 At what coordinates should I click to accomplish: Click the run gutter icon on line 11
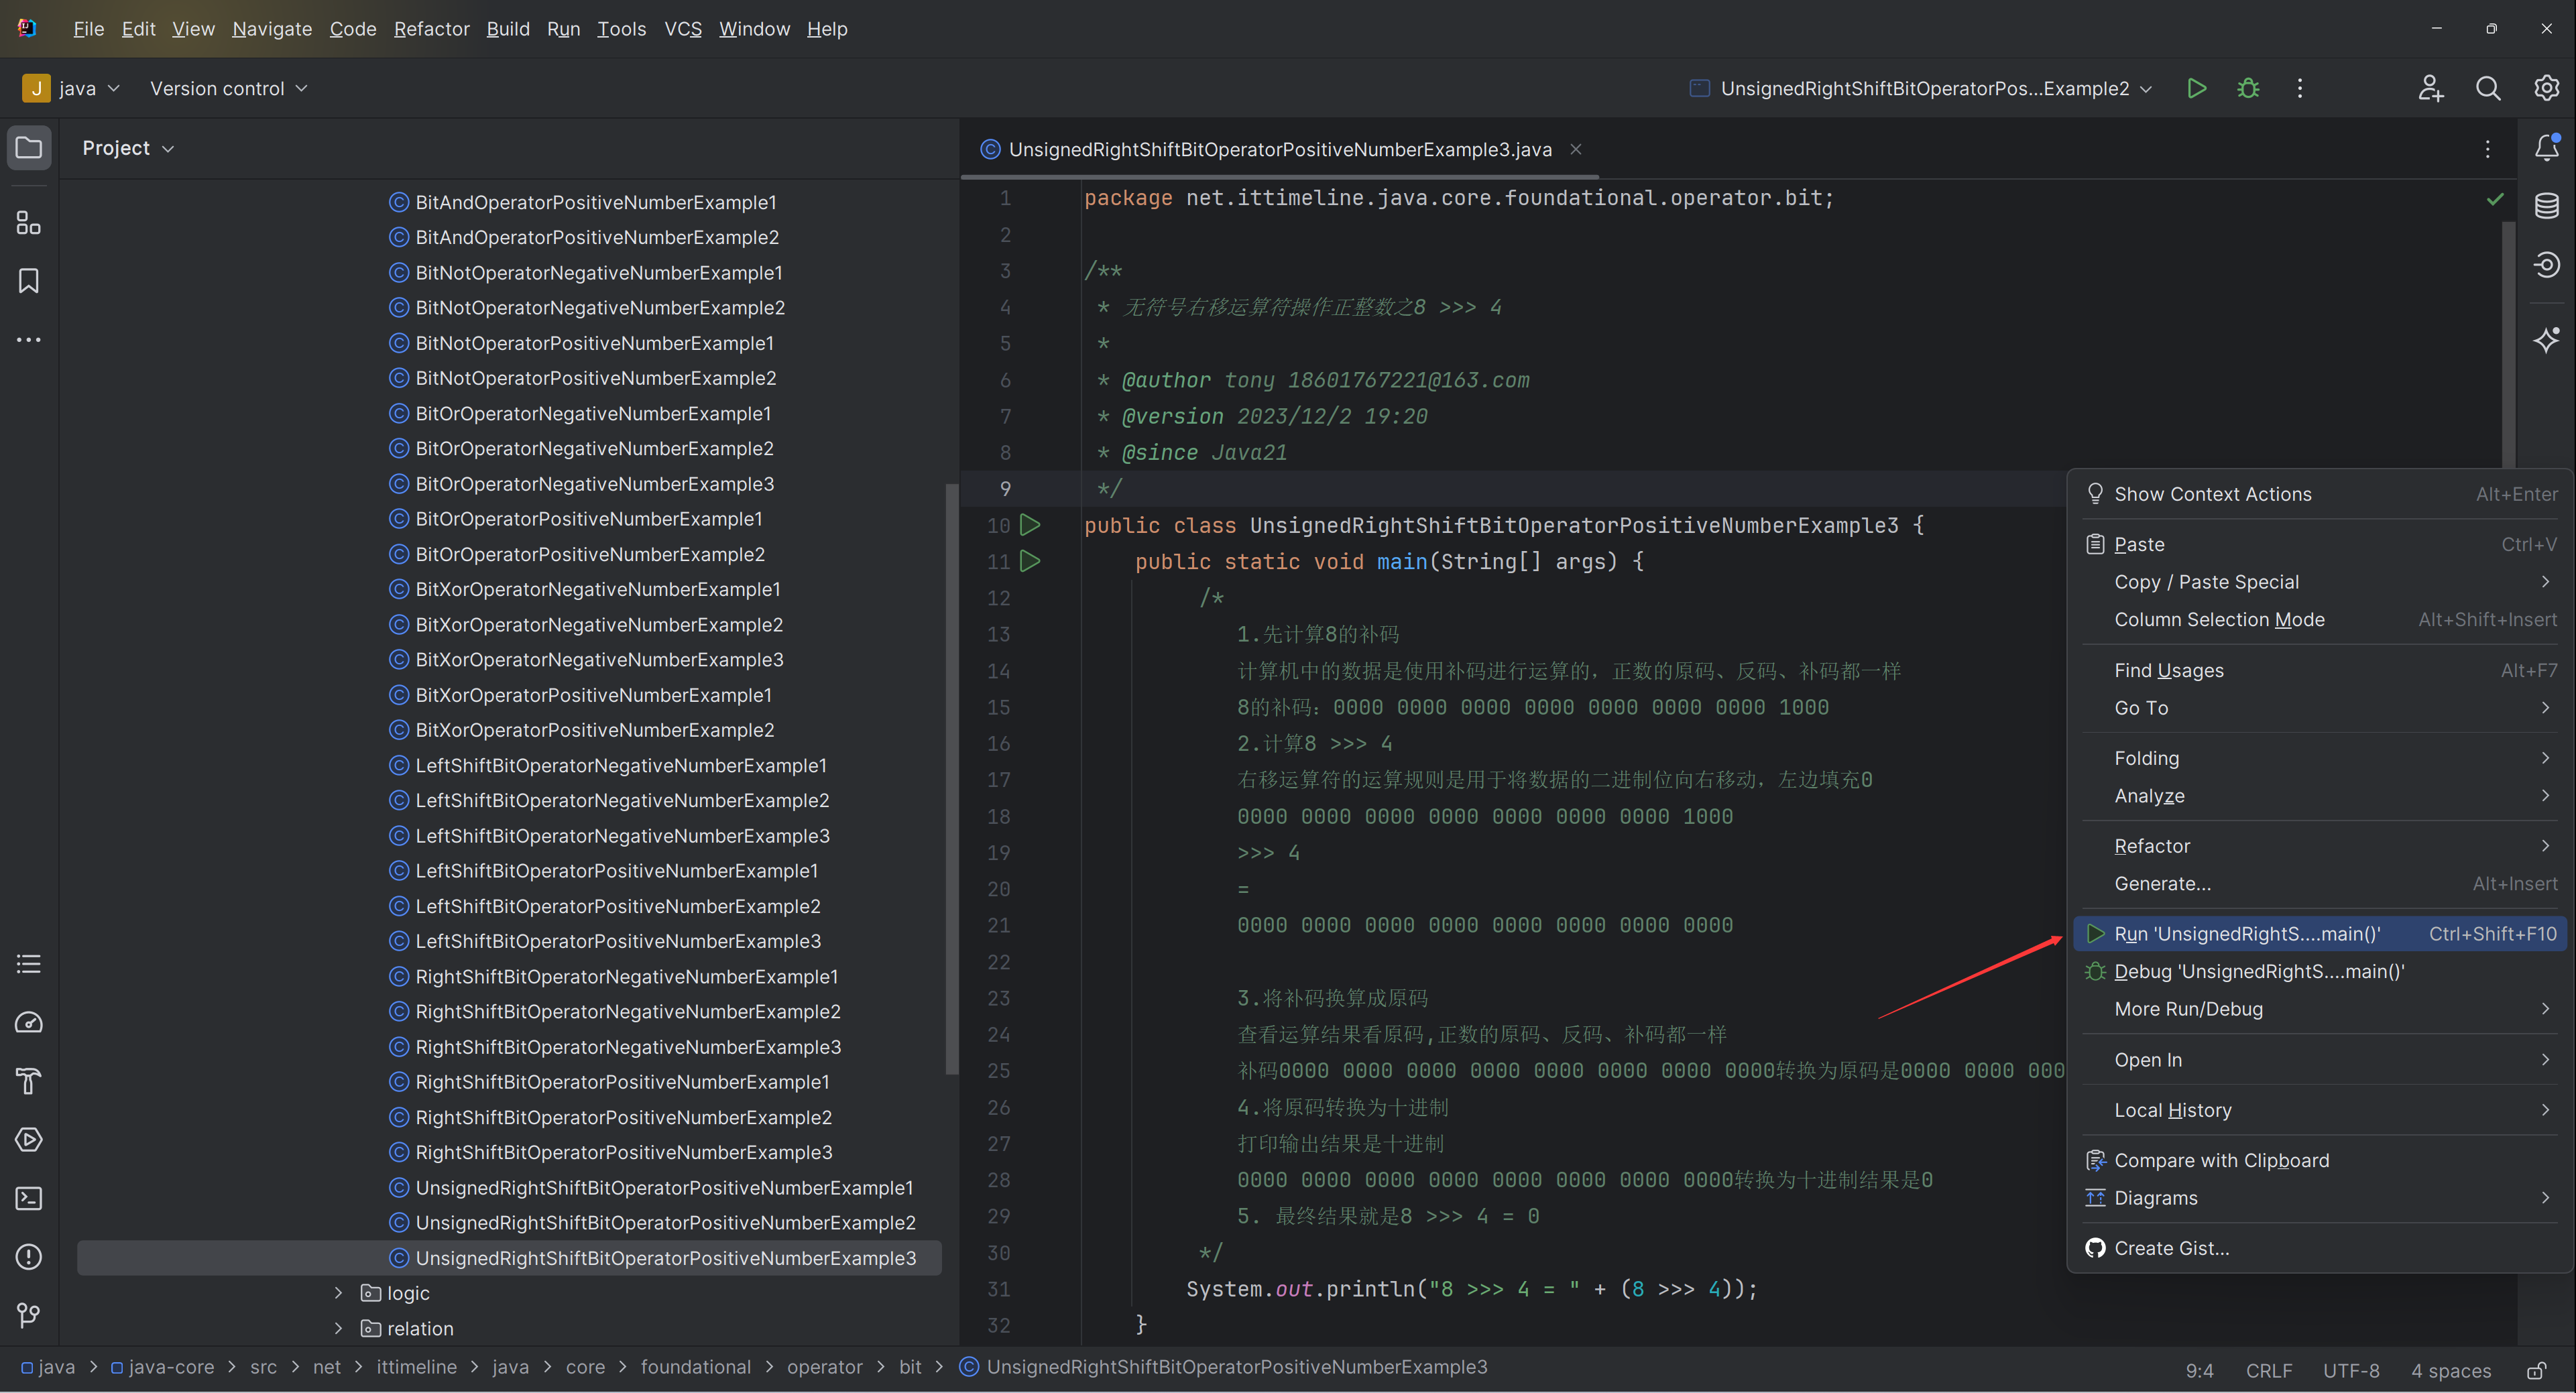[x=1030, y=561]
